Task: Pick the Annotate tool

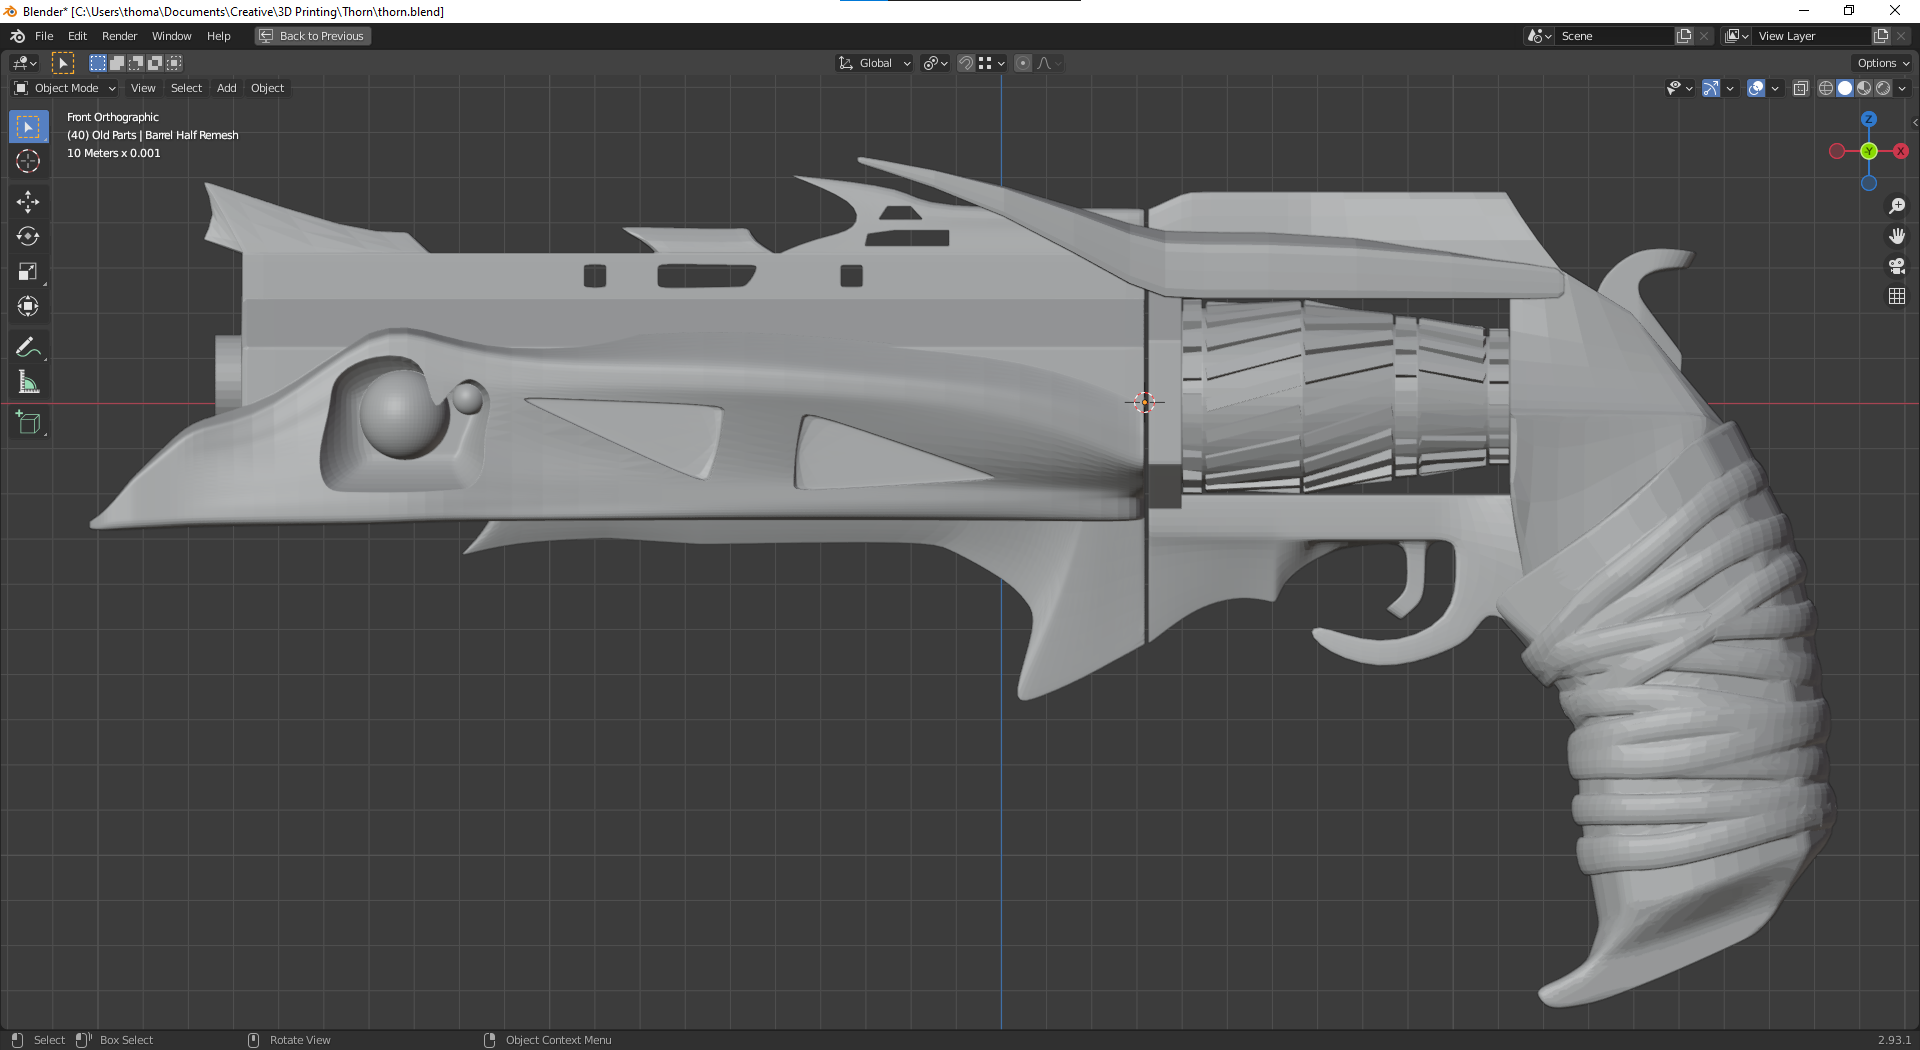Action: pyautogui.click(x=28, y=347)
